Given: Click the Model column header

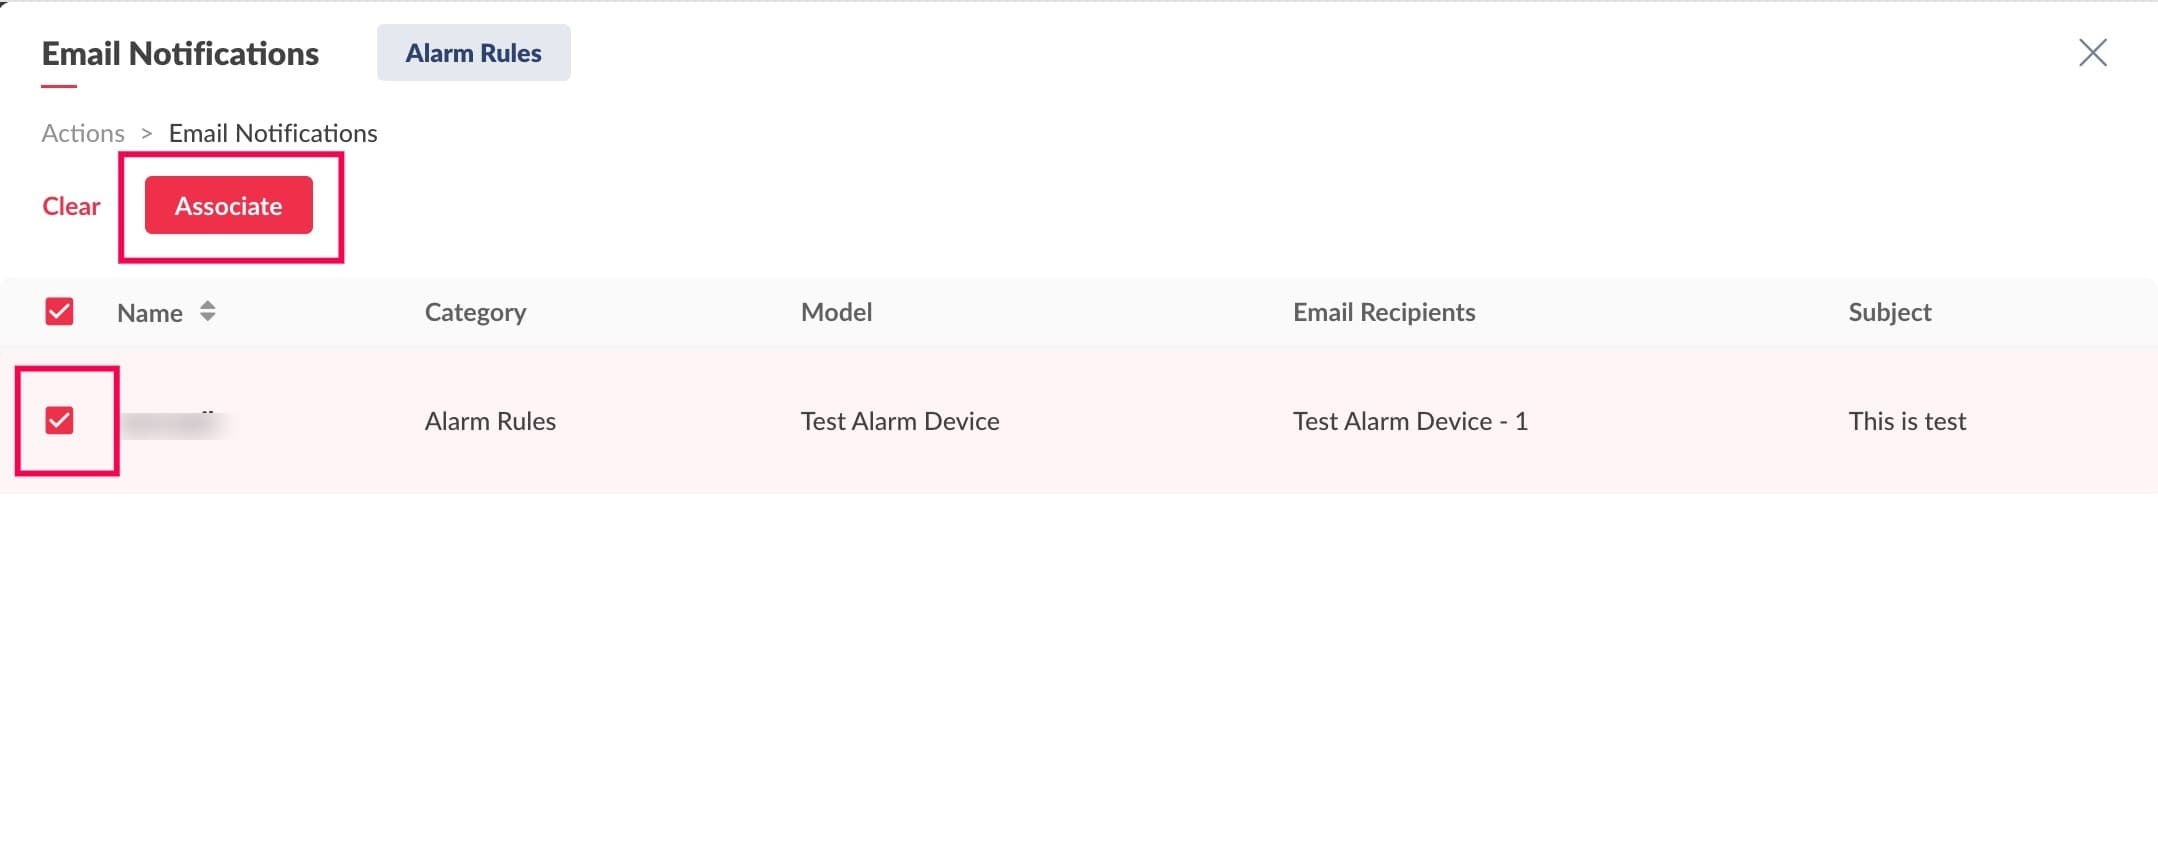Looking at the screenshot, I should pyautogui.click(x=836, y=312).
